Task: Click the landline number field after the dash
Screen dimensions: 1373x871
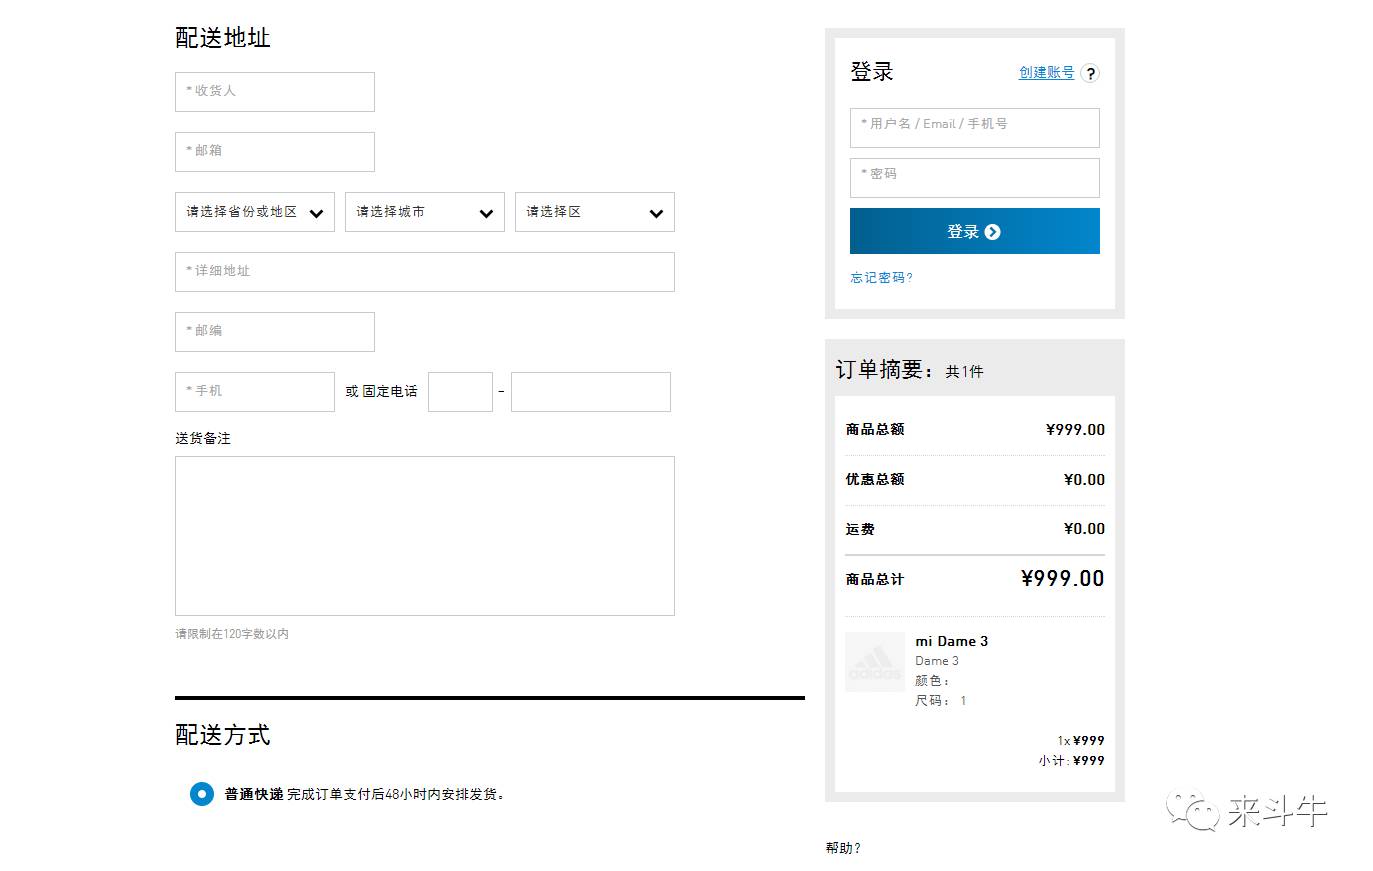Action: click(591, 392)
